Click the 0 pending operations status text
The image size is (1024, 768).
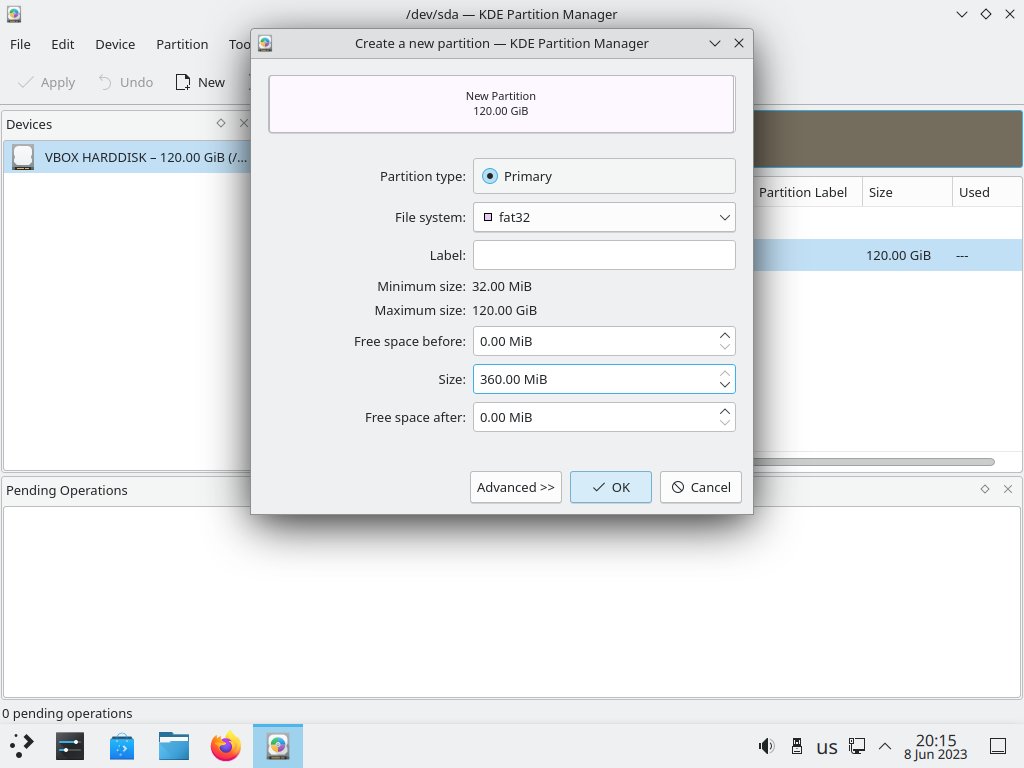point(67,713)
